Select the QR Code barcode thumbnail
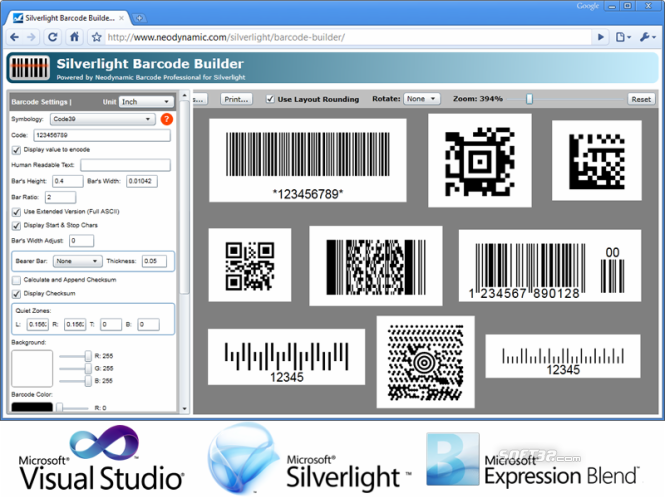The image size is (665, 498). (x=250, y=265)
